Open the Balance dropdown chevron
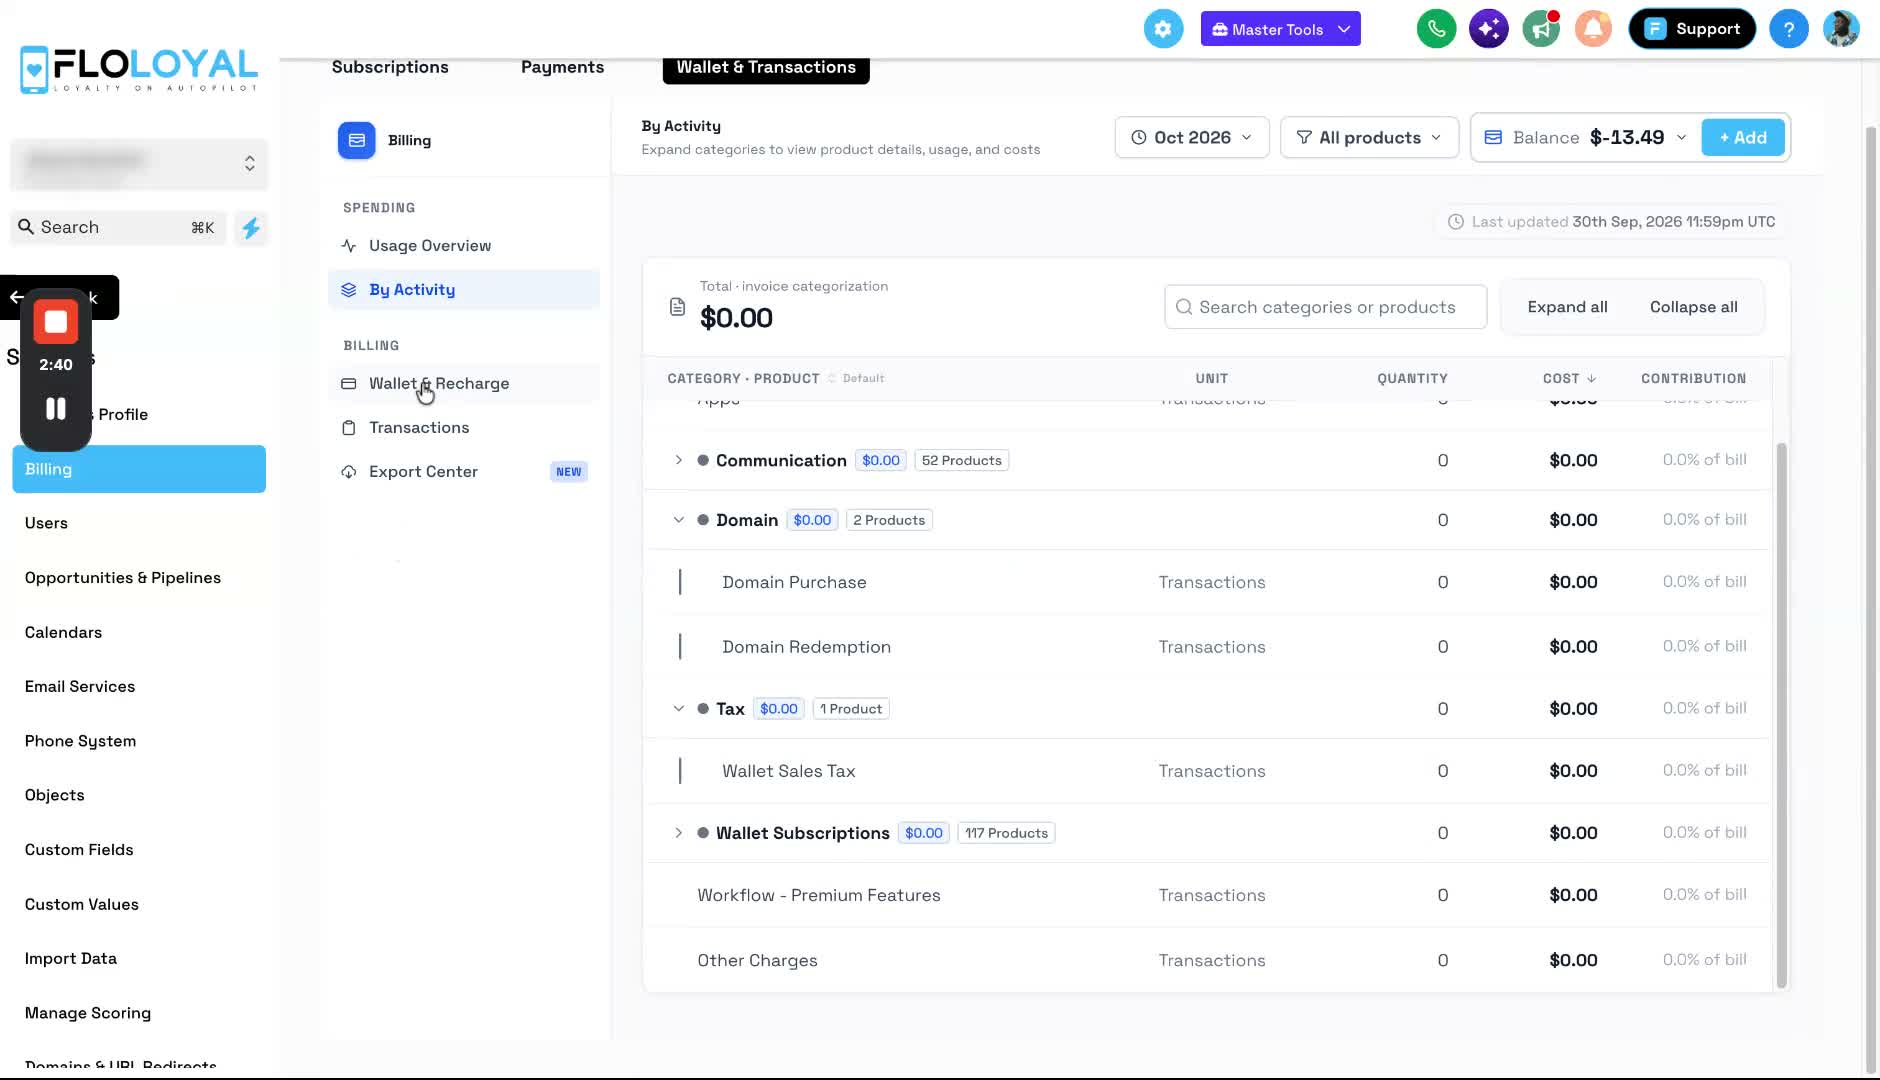Screen dimensions: 1880x1080 (x=1681, y=137)
